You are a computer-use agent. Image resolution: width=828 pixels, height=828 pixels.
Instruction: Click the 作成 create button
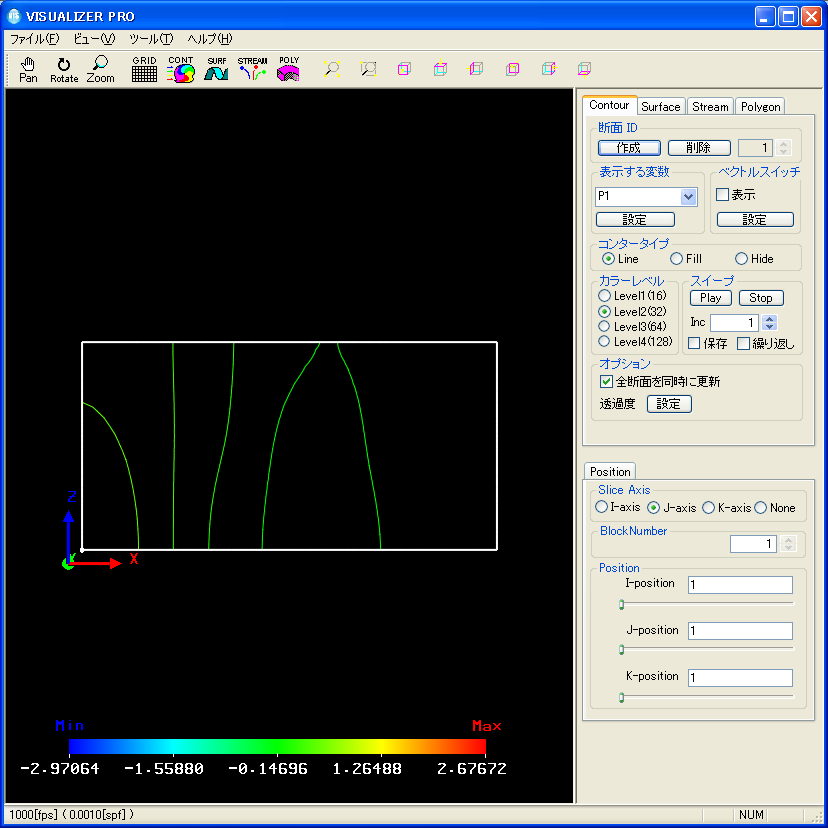click(628, 148)
